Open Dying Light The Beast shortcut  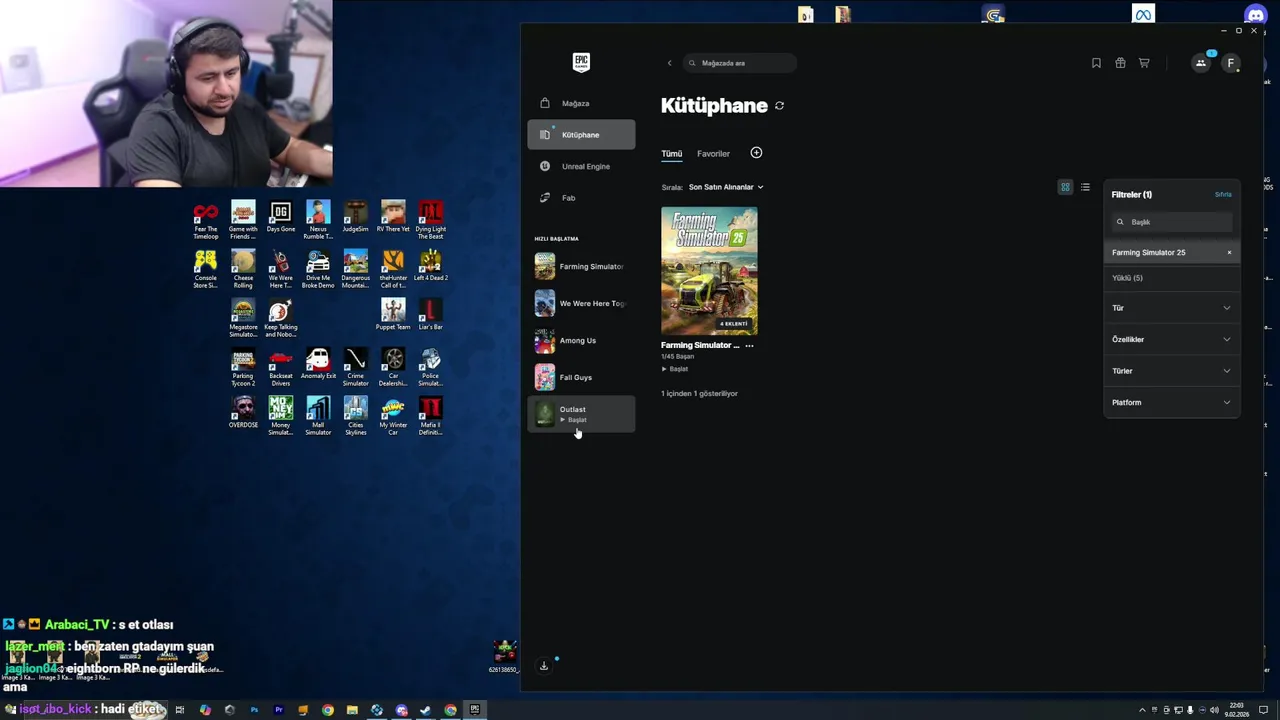pyautogui.click(x=431, y=221)
